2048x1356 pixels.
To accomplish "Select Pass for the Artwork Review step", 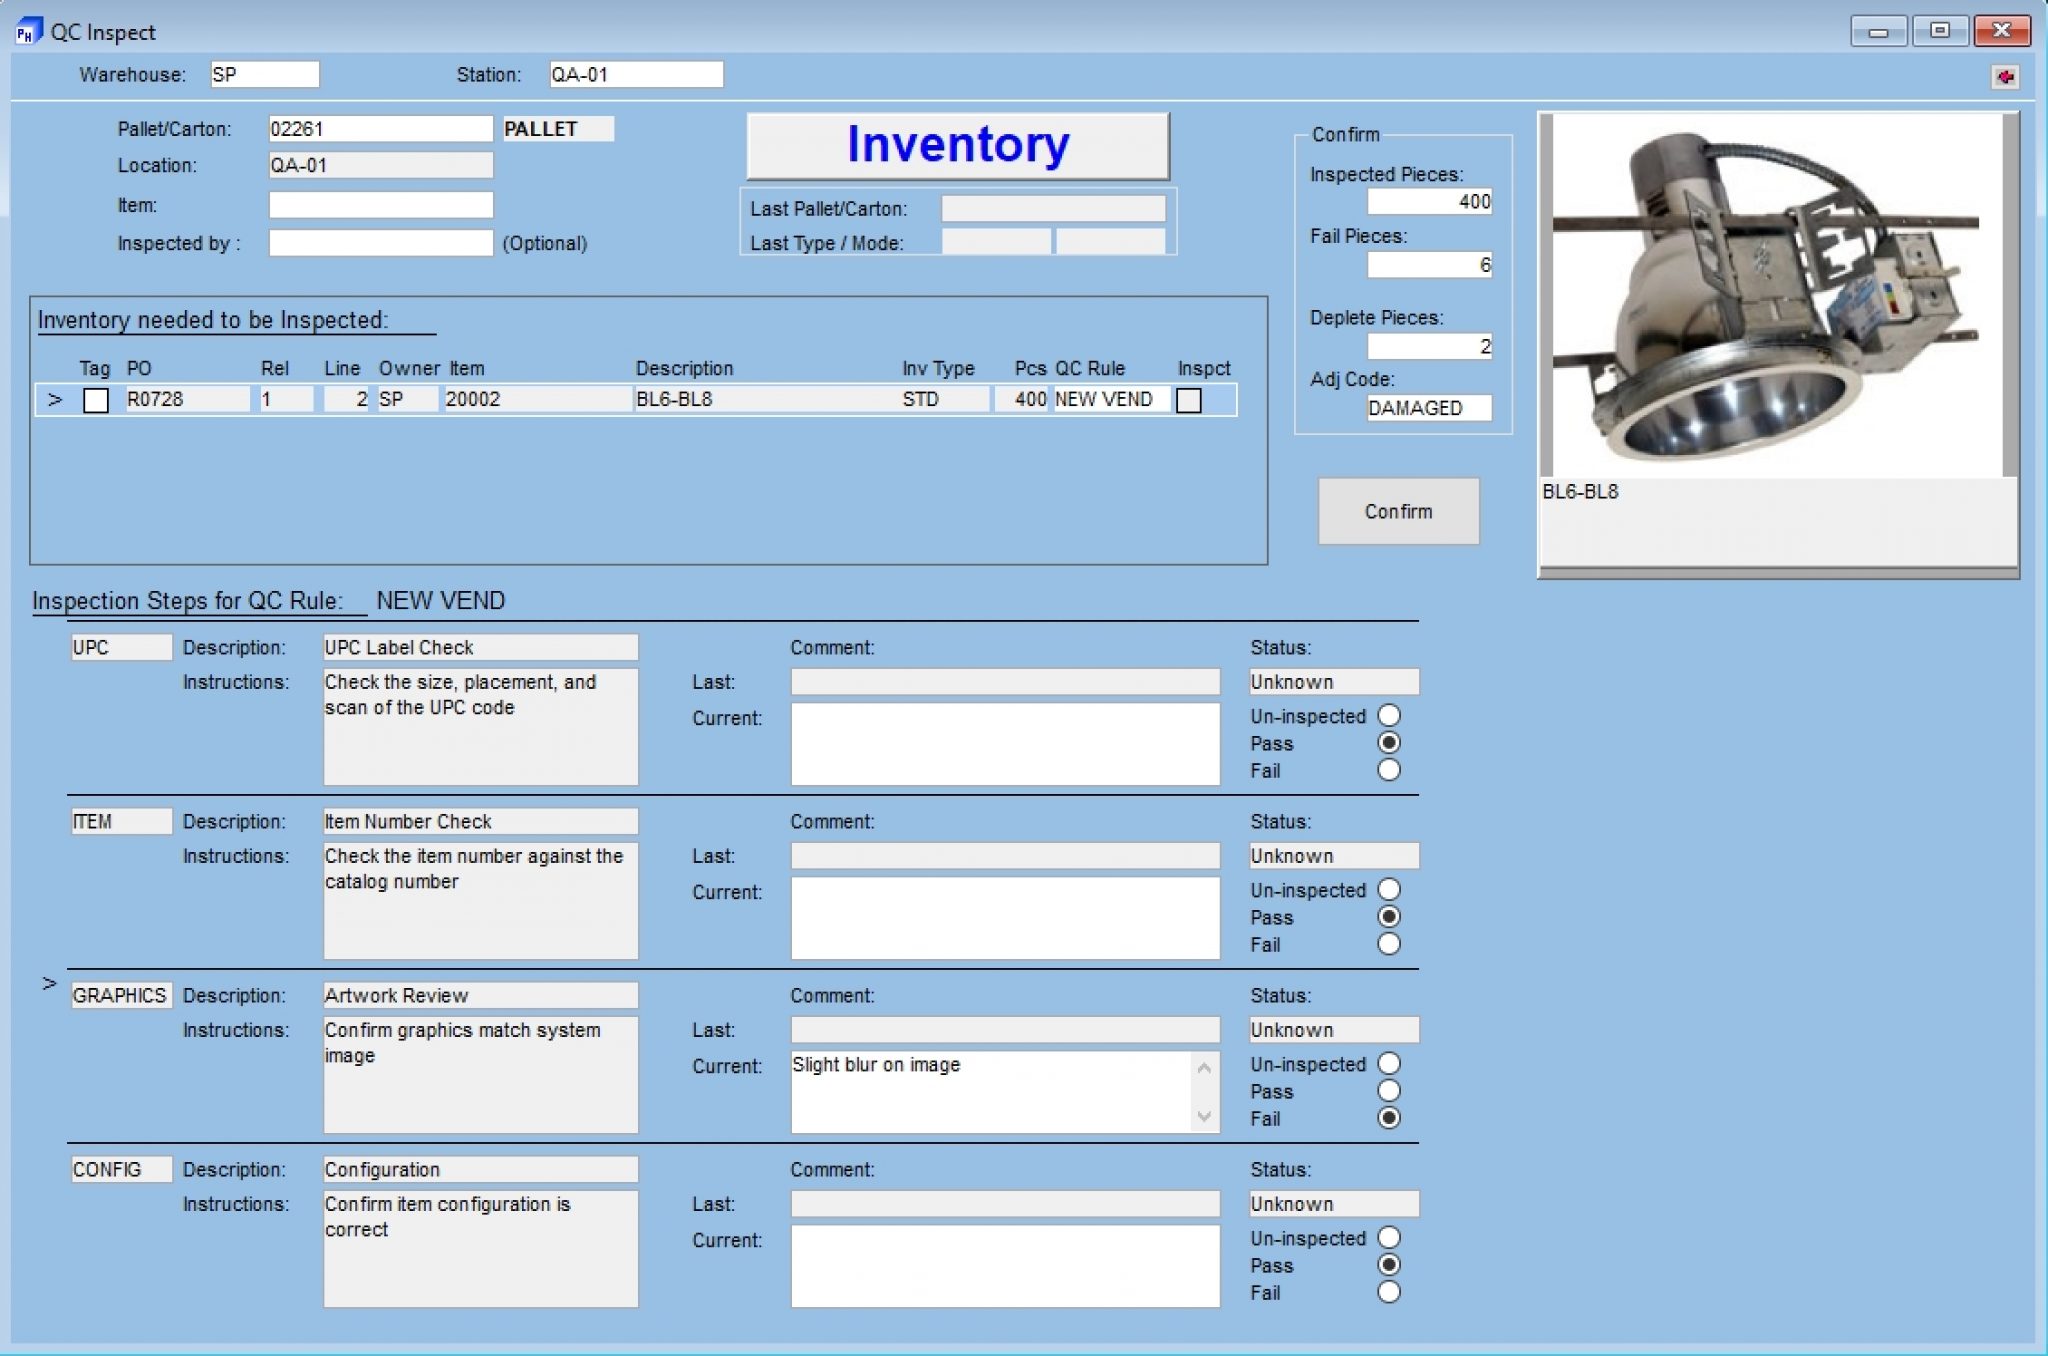I will point(1390,1091).
